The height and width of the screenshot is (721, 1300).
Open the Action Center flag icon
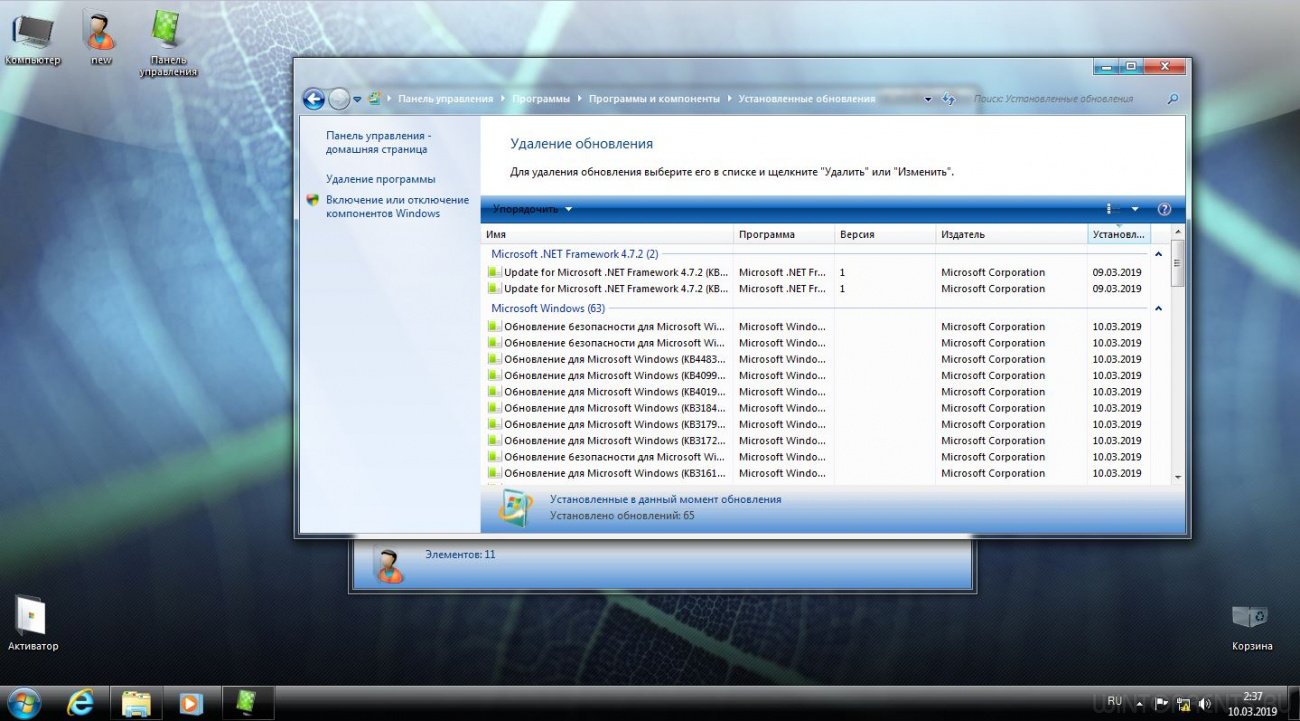1162,703
